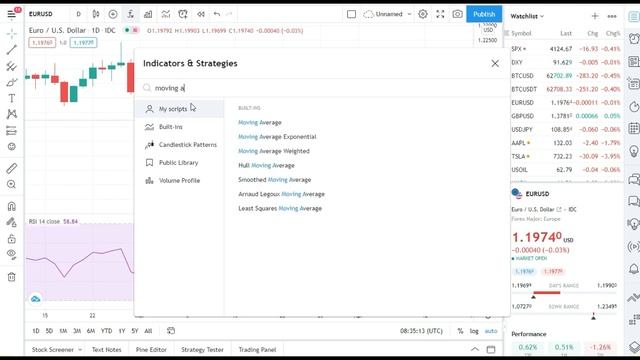Create alert clock icon in toolbar

tap(183, 14)
